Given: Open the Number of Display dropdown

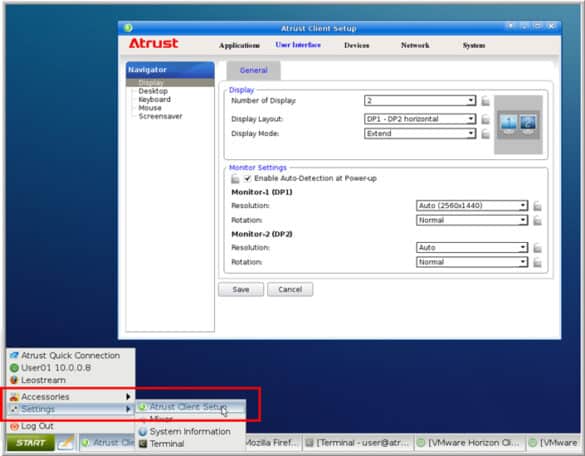Looking at the screenshot, I should [420, 101].
